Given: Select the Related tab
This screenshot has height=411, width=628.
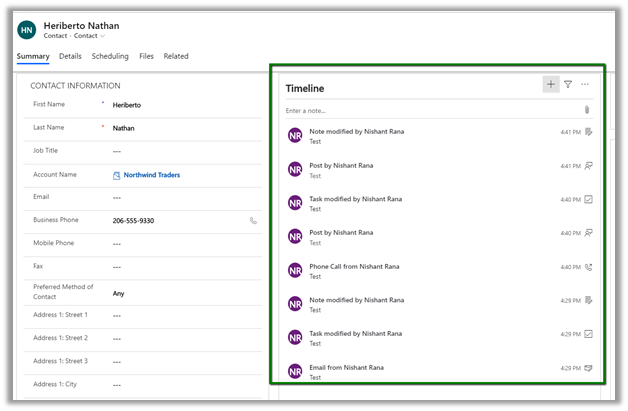Looking at the screenshot, I should point(176,57).
